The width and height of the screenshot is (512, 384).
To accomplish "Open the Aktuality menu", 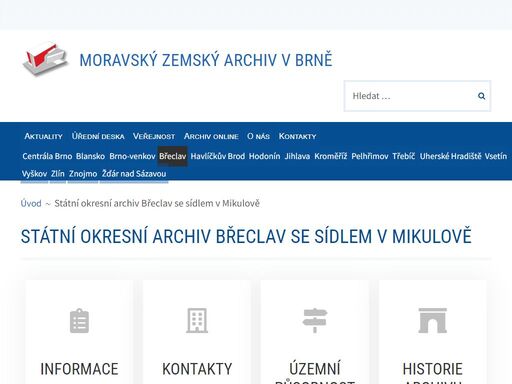I will click(x=43, y=136).
